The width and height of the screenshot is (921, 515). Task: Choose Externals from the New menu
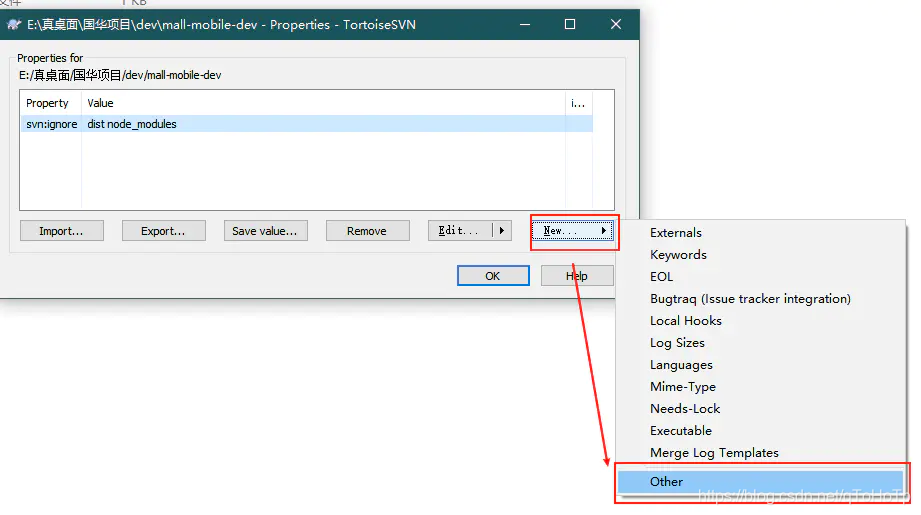(761, 233)
